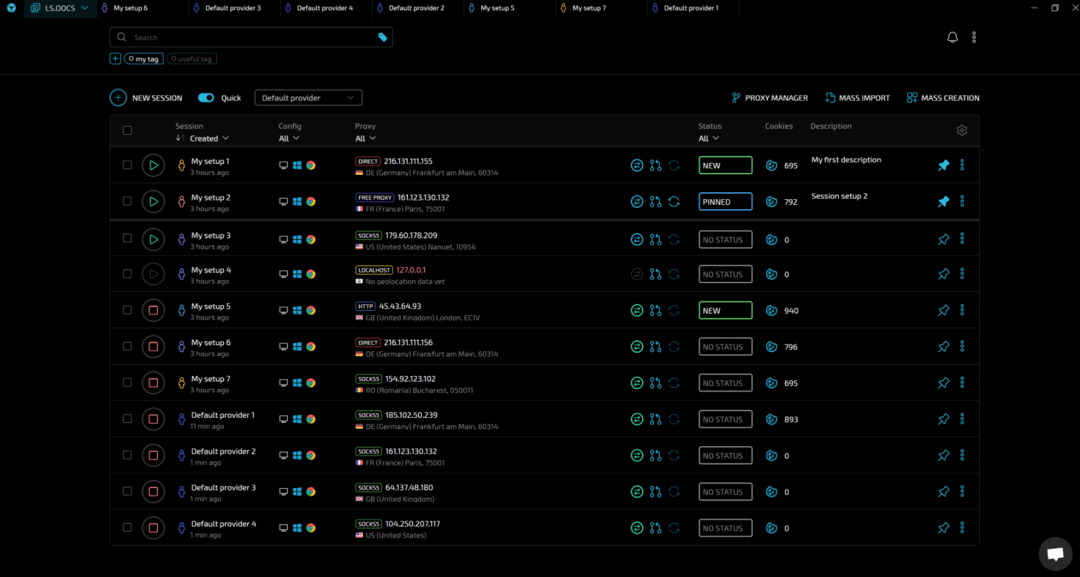Open the Proxy filter All dropdown
This screenshot has width=1080, height=577.
365,139
